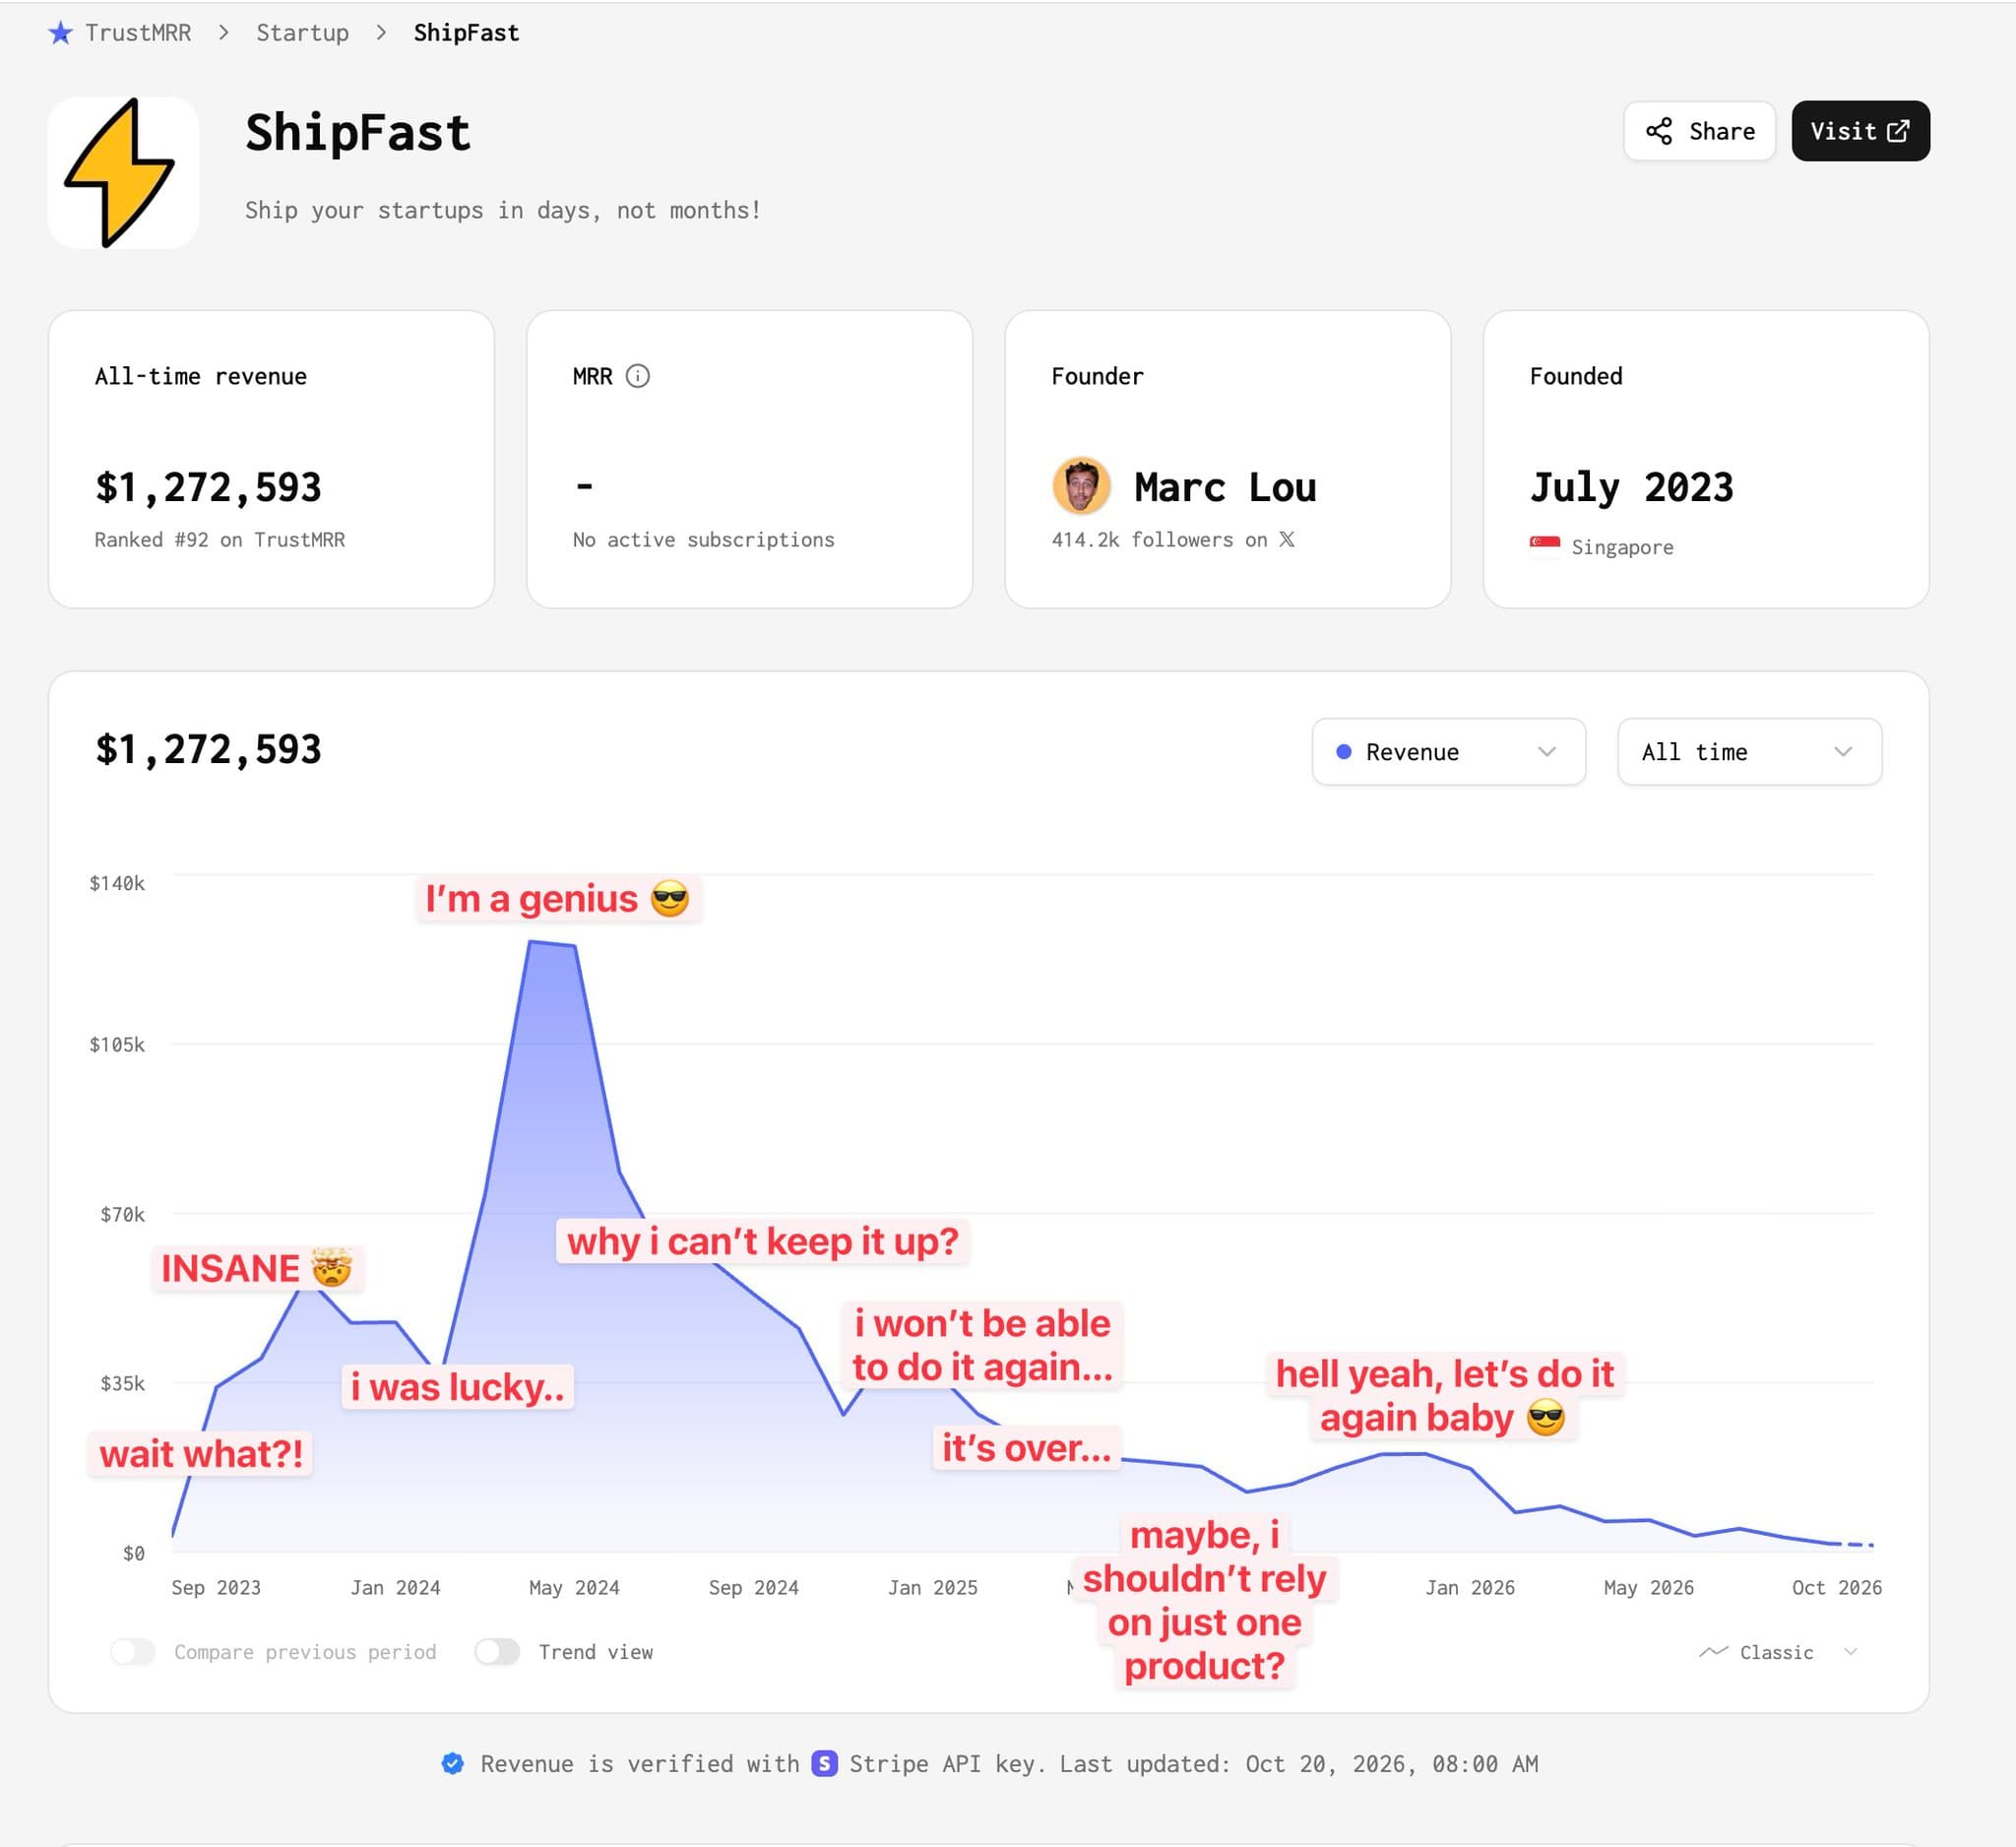Image resolution: width=2016 pixels, height=1847 pixels.
Task: Click the $140k y-axis label
Action: click(117, 883)
